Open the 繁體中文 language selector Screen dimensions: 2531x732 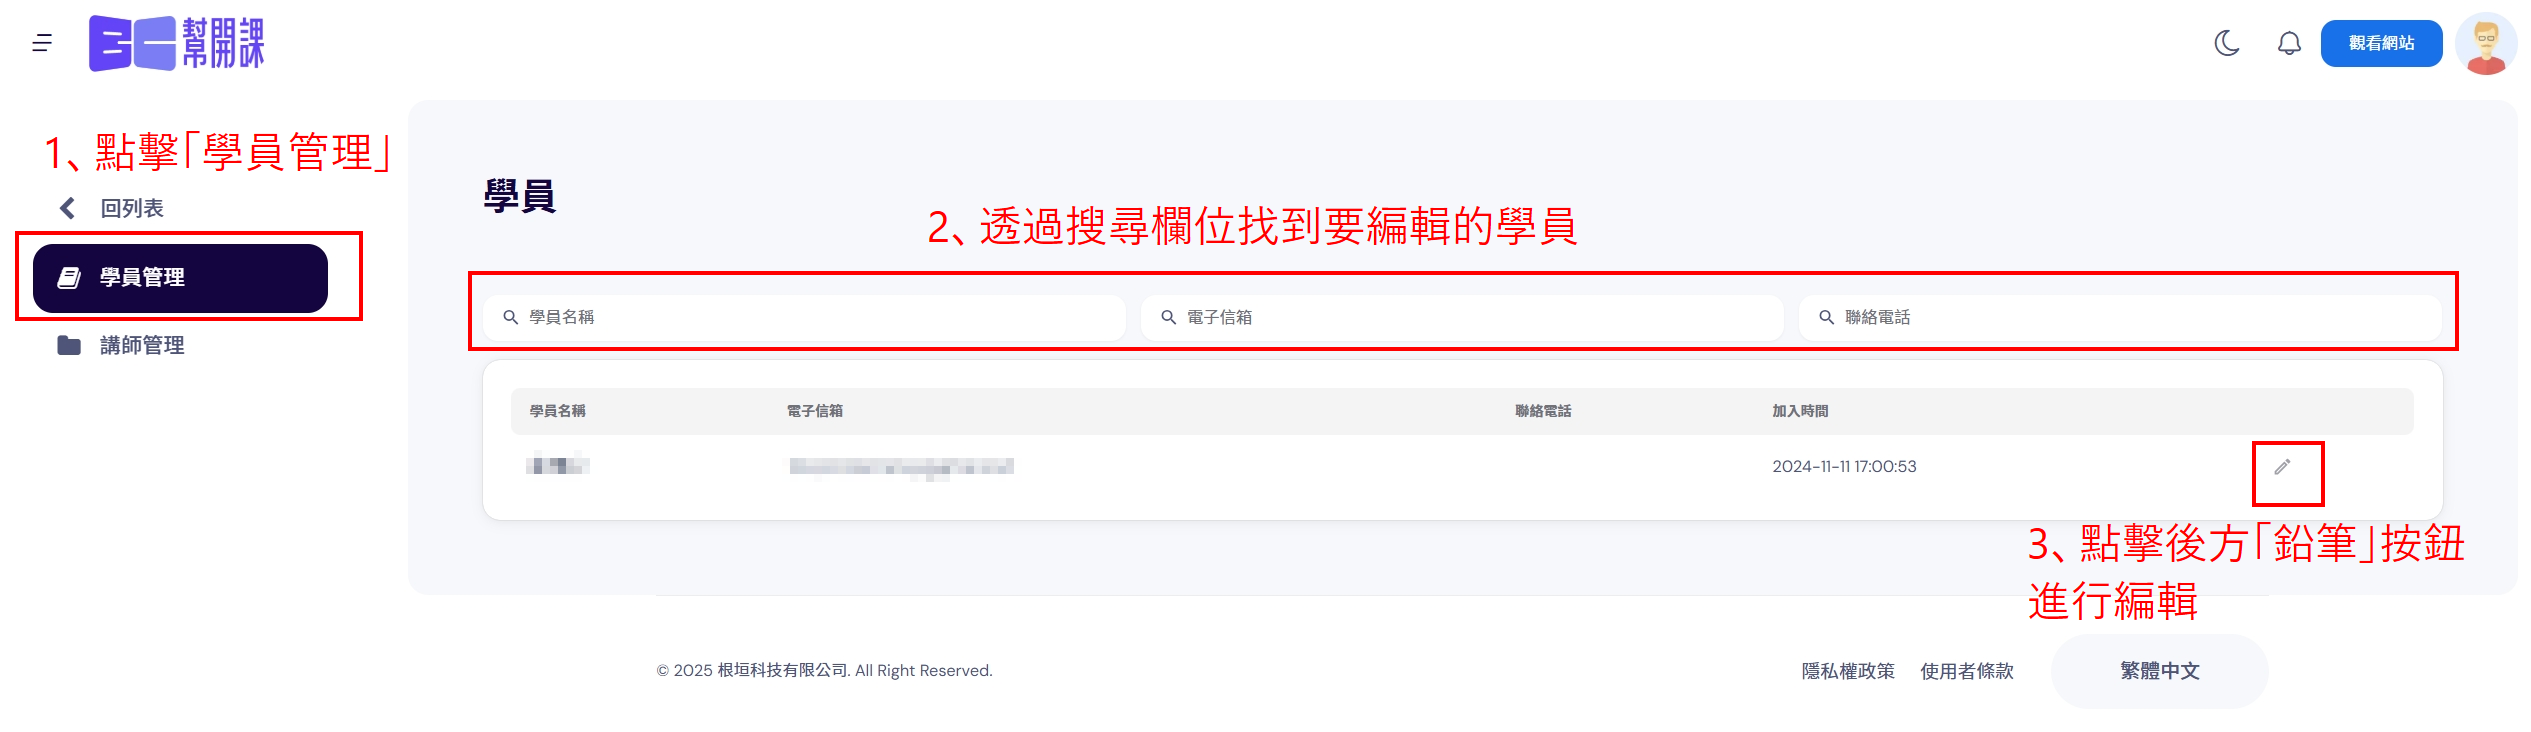click(2159, 671)
